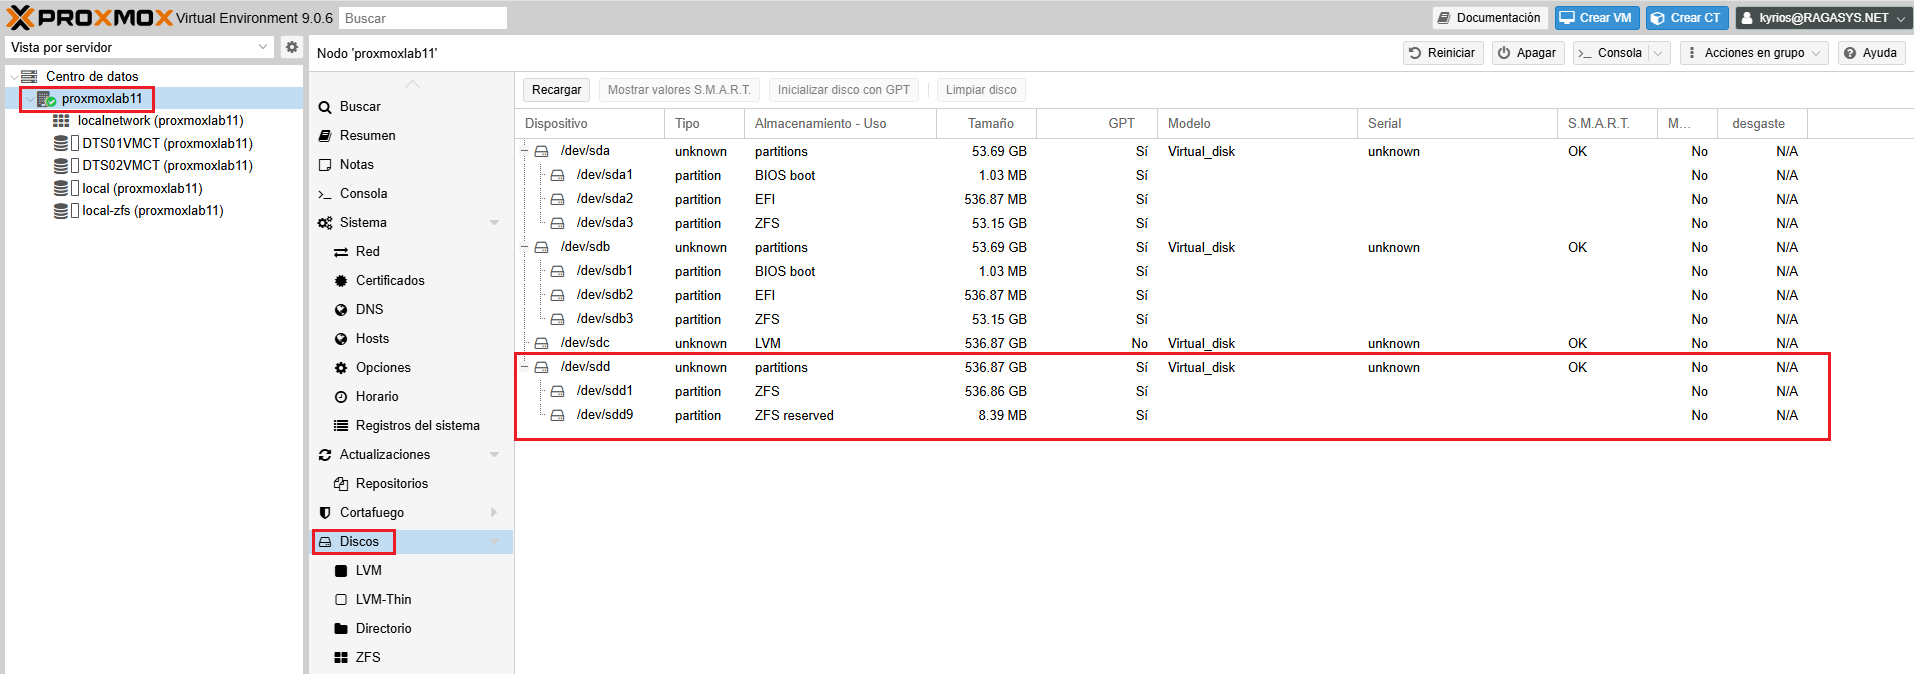Click the Horario clock icon
The image size is (1914, 674).
coord(341,397)
